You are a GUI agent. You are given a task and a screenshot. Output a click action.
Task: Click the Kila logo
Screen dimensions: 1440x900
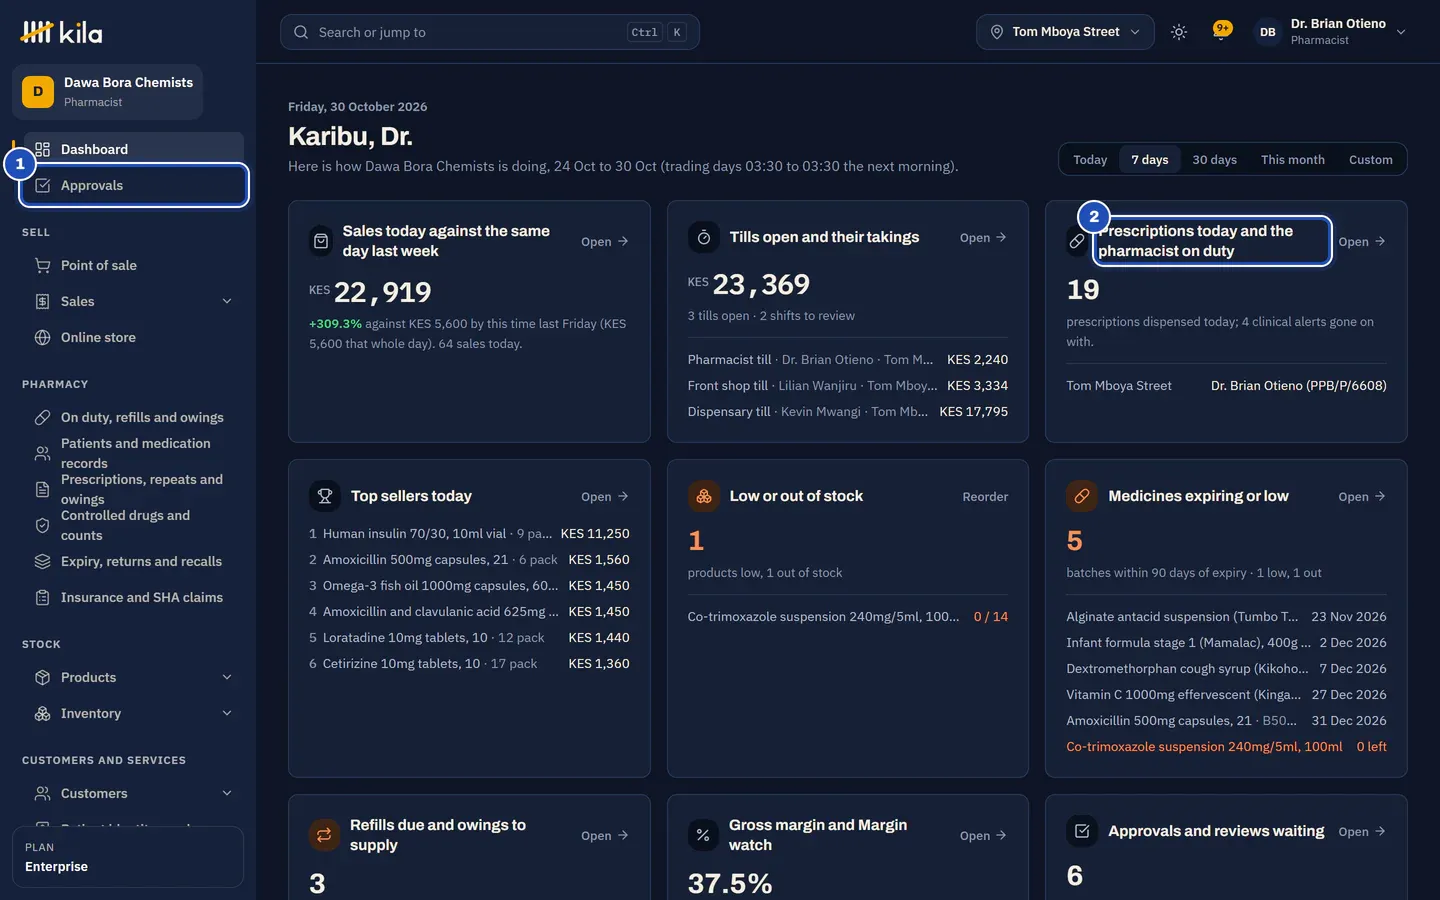coord(61,32)
